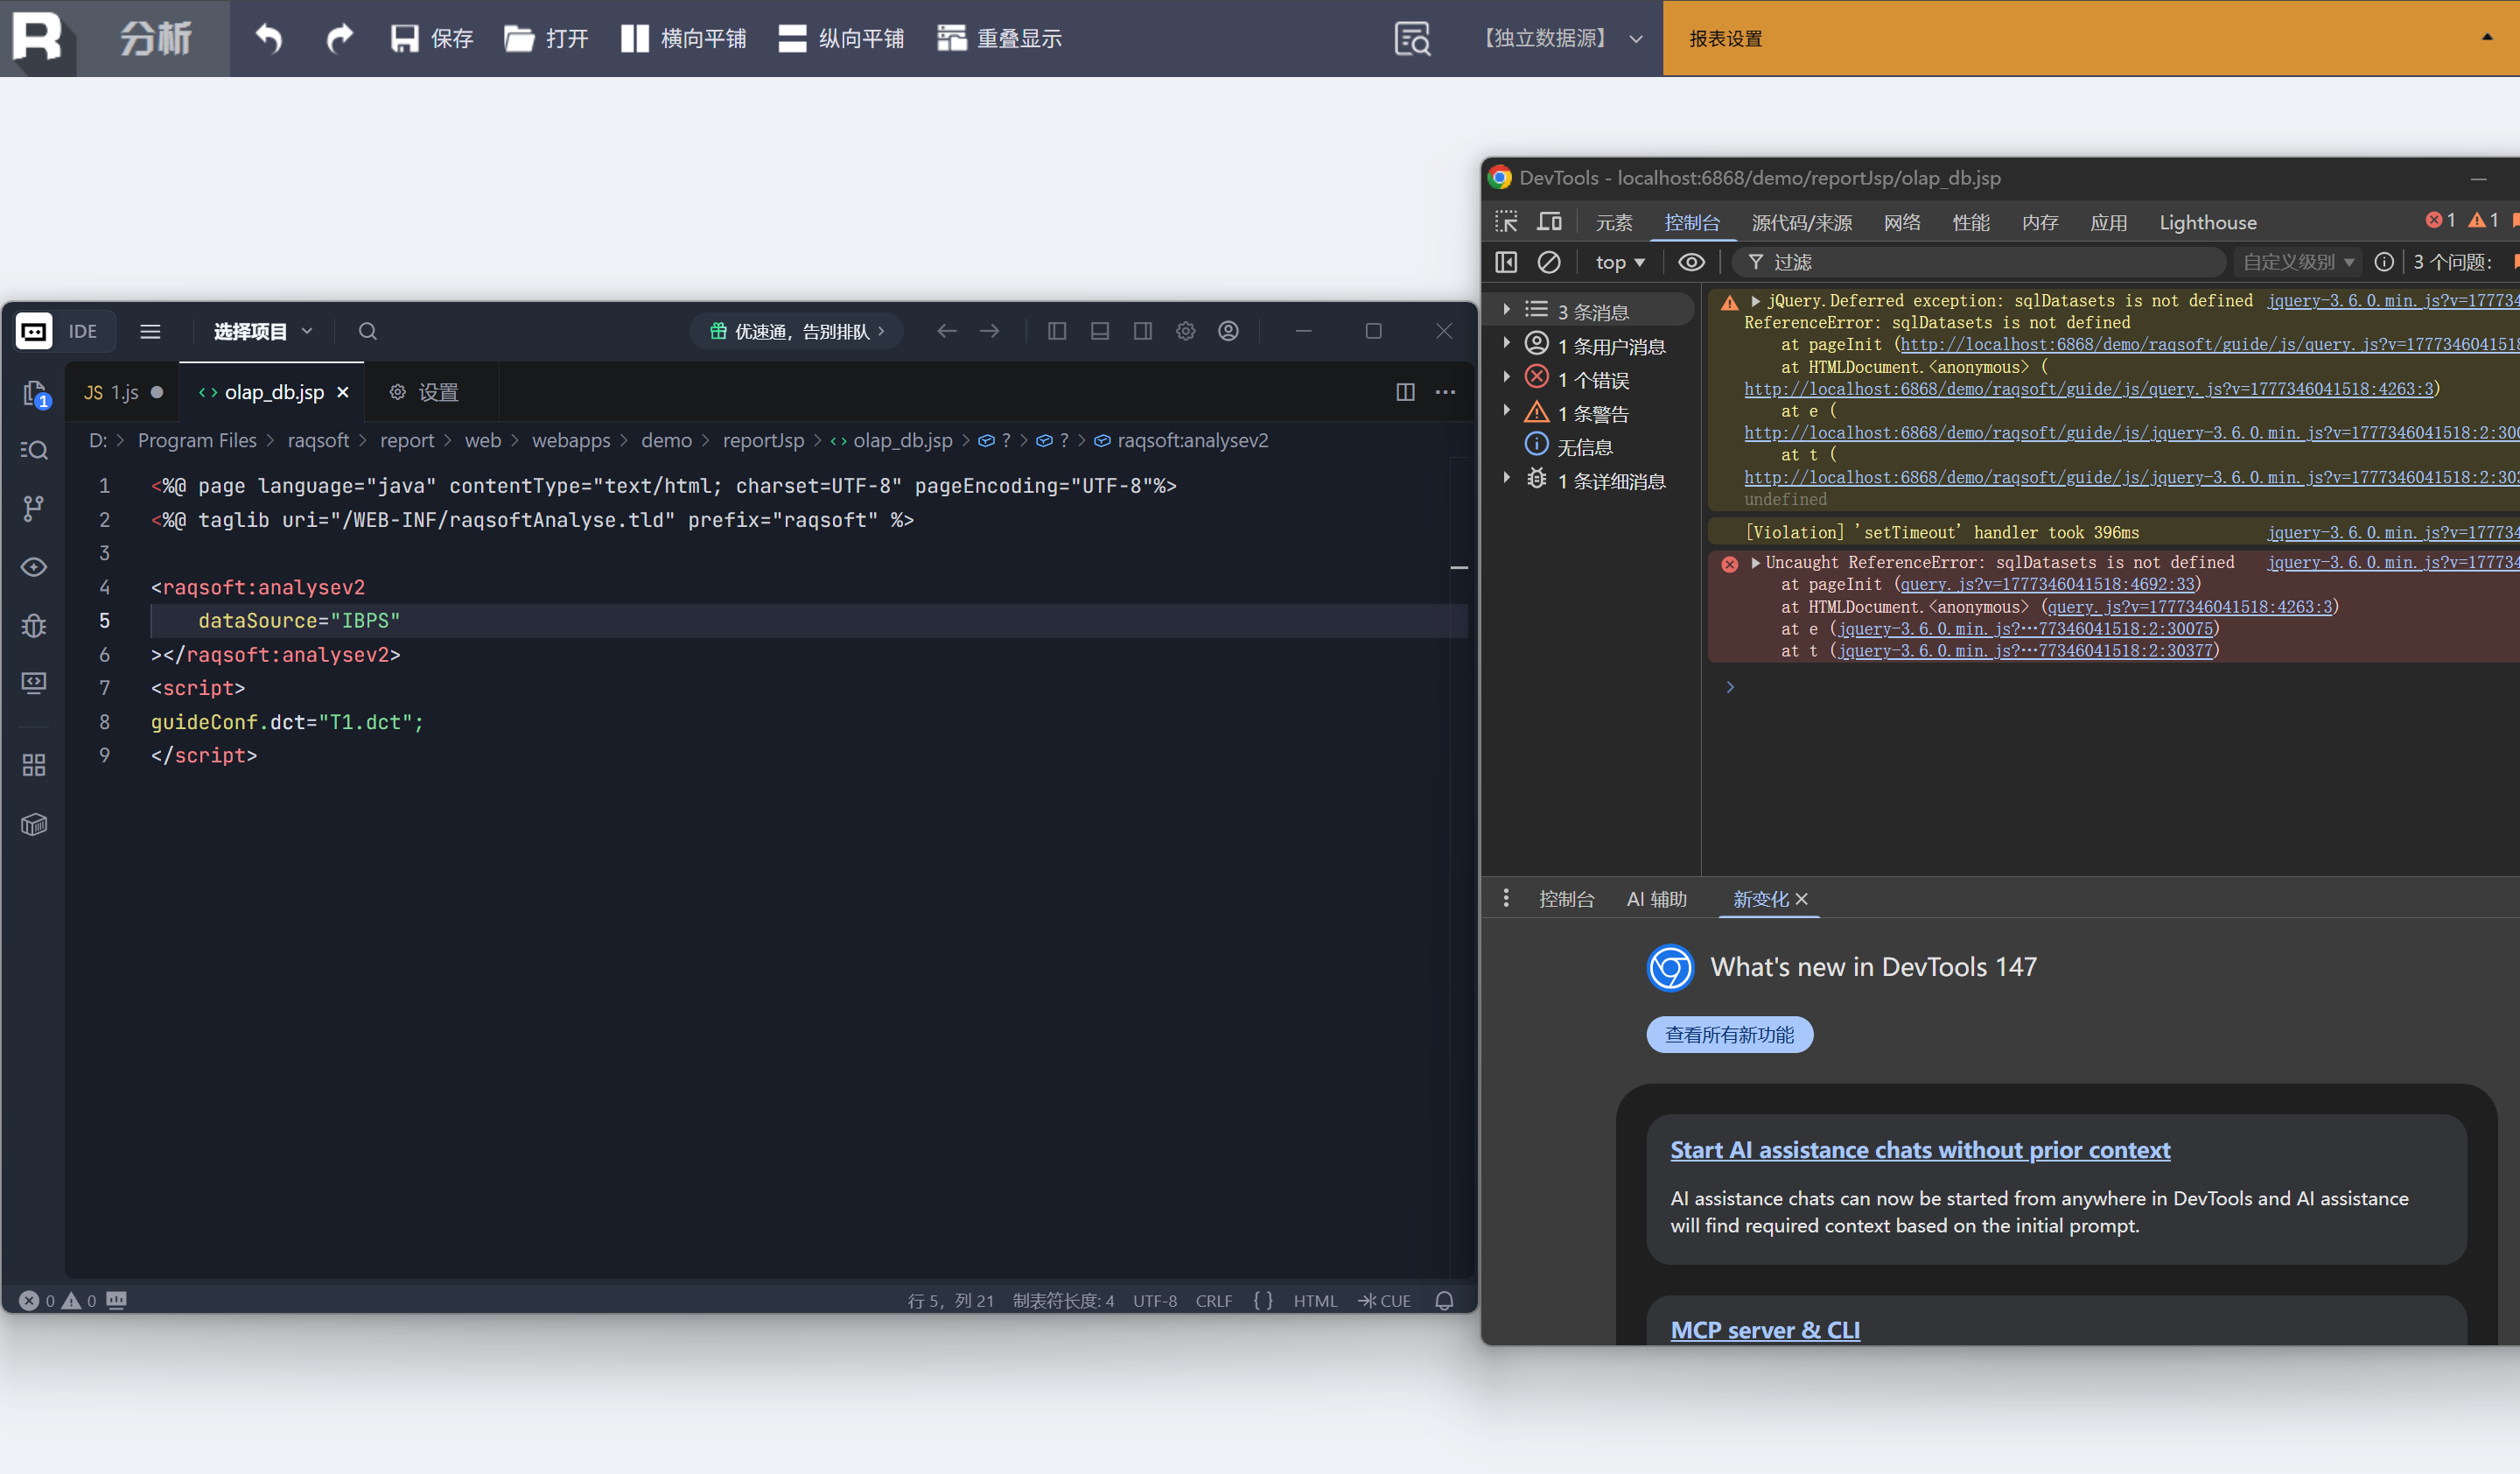Click the IDE status bar error count
The image size is (2520, 1474).
tap(38, 1300)
